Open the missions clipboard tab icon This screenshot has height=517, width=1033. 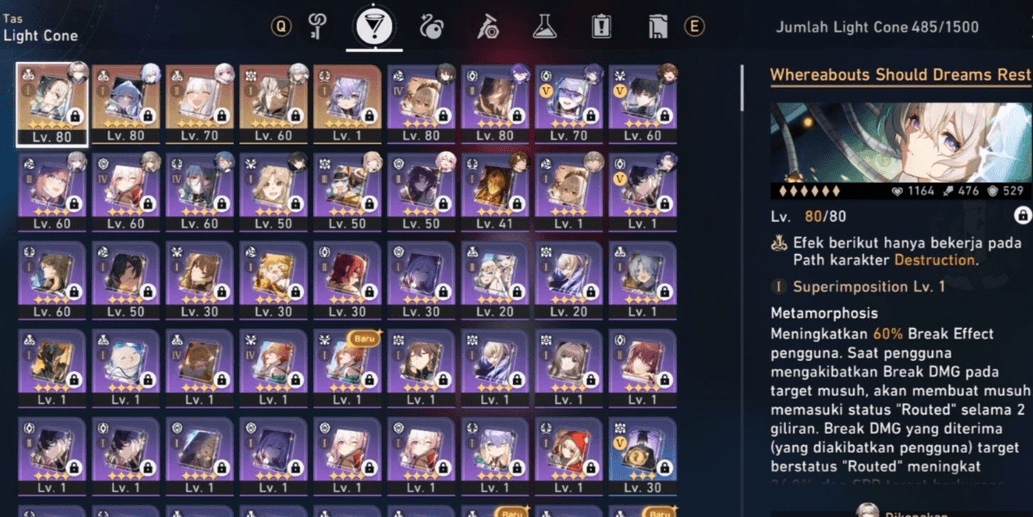(601, 27)
